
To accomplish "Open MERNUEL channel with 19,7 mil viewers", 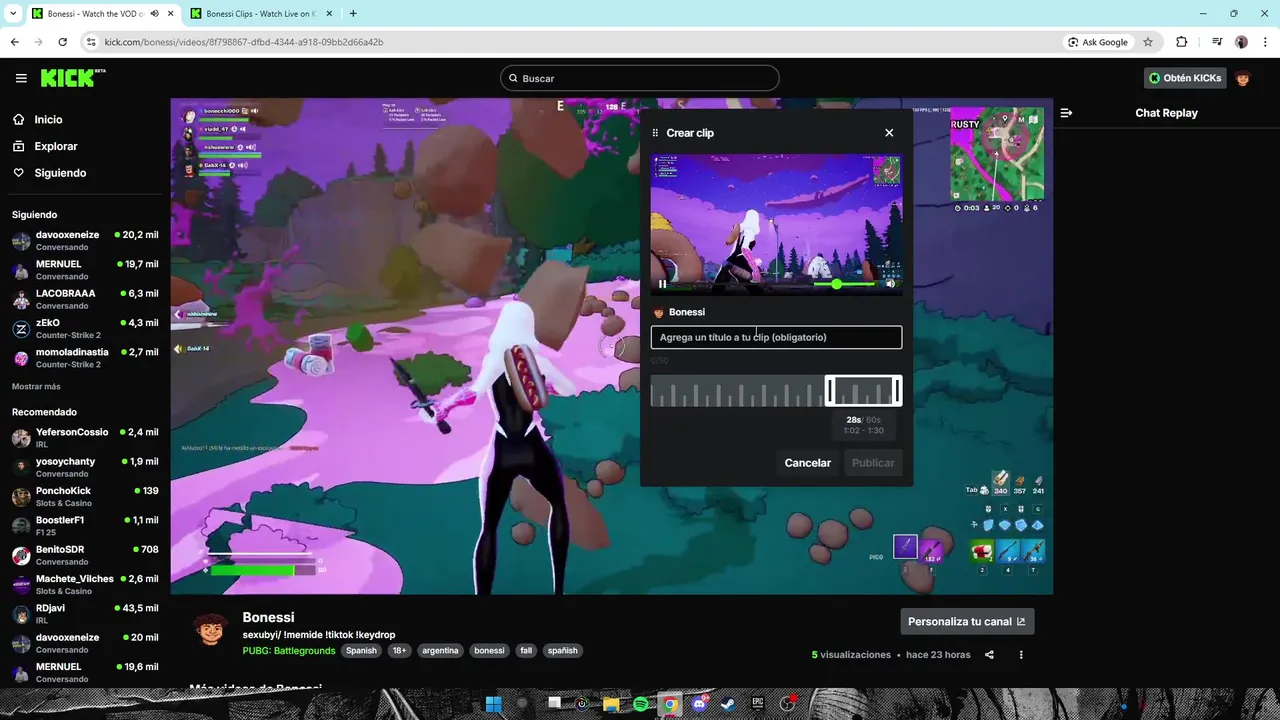I will [x=85, y=270].
